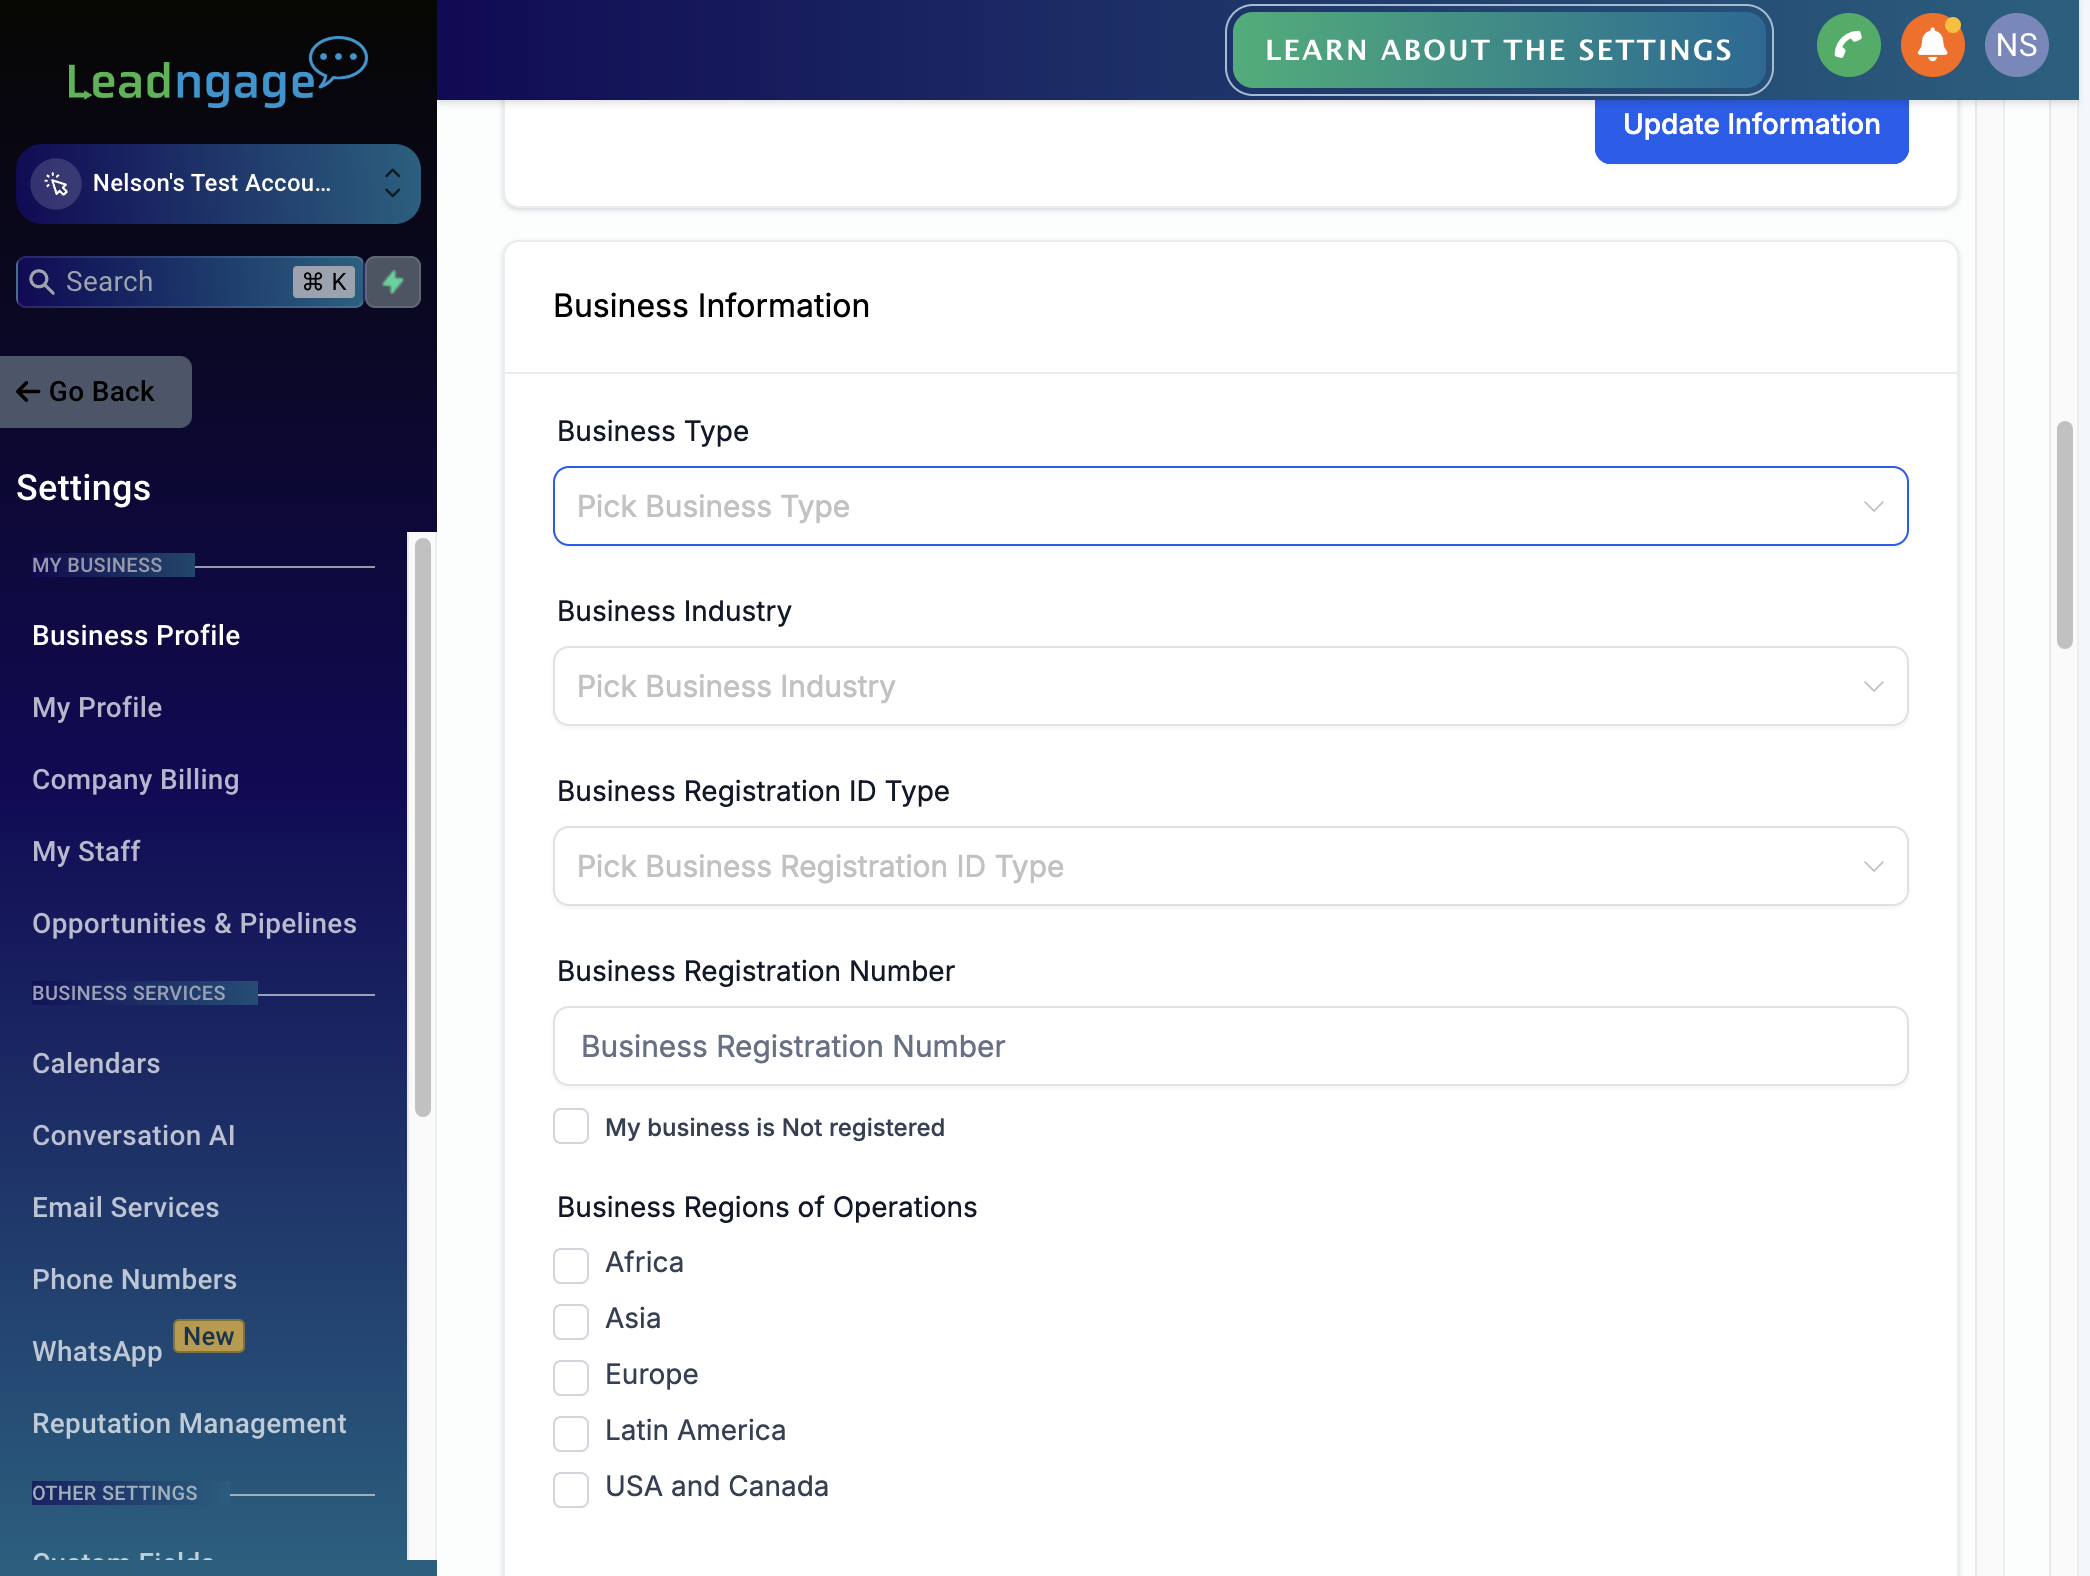Open Opportunities & Pipelines settings
The width and height of the screenshot is (2090, 1576).
[x=194, y=924]
